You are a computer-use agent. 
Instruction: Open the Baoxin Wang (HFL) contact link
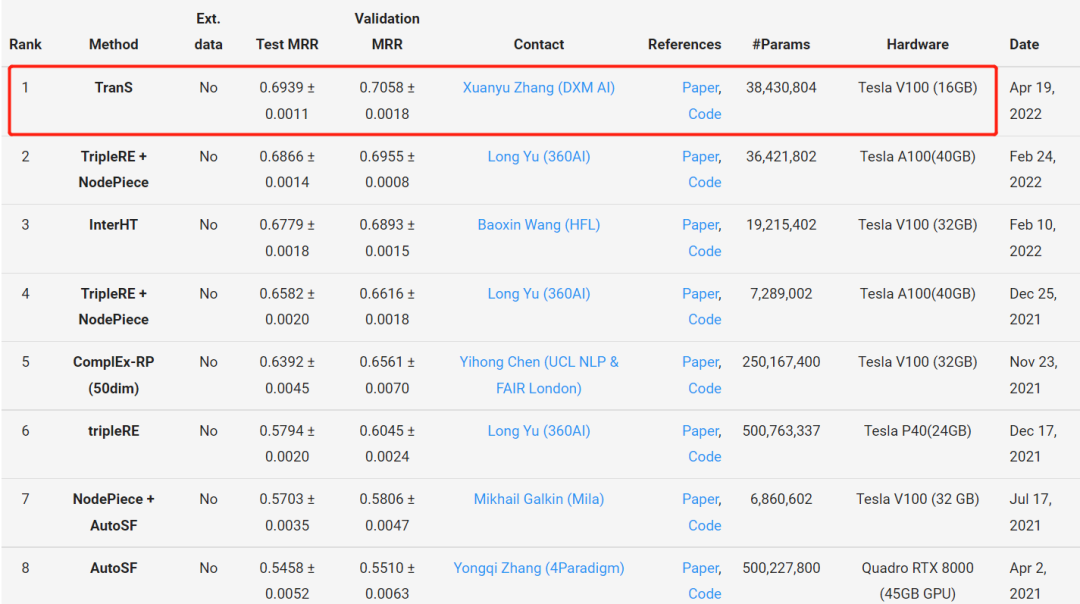538,225
